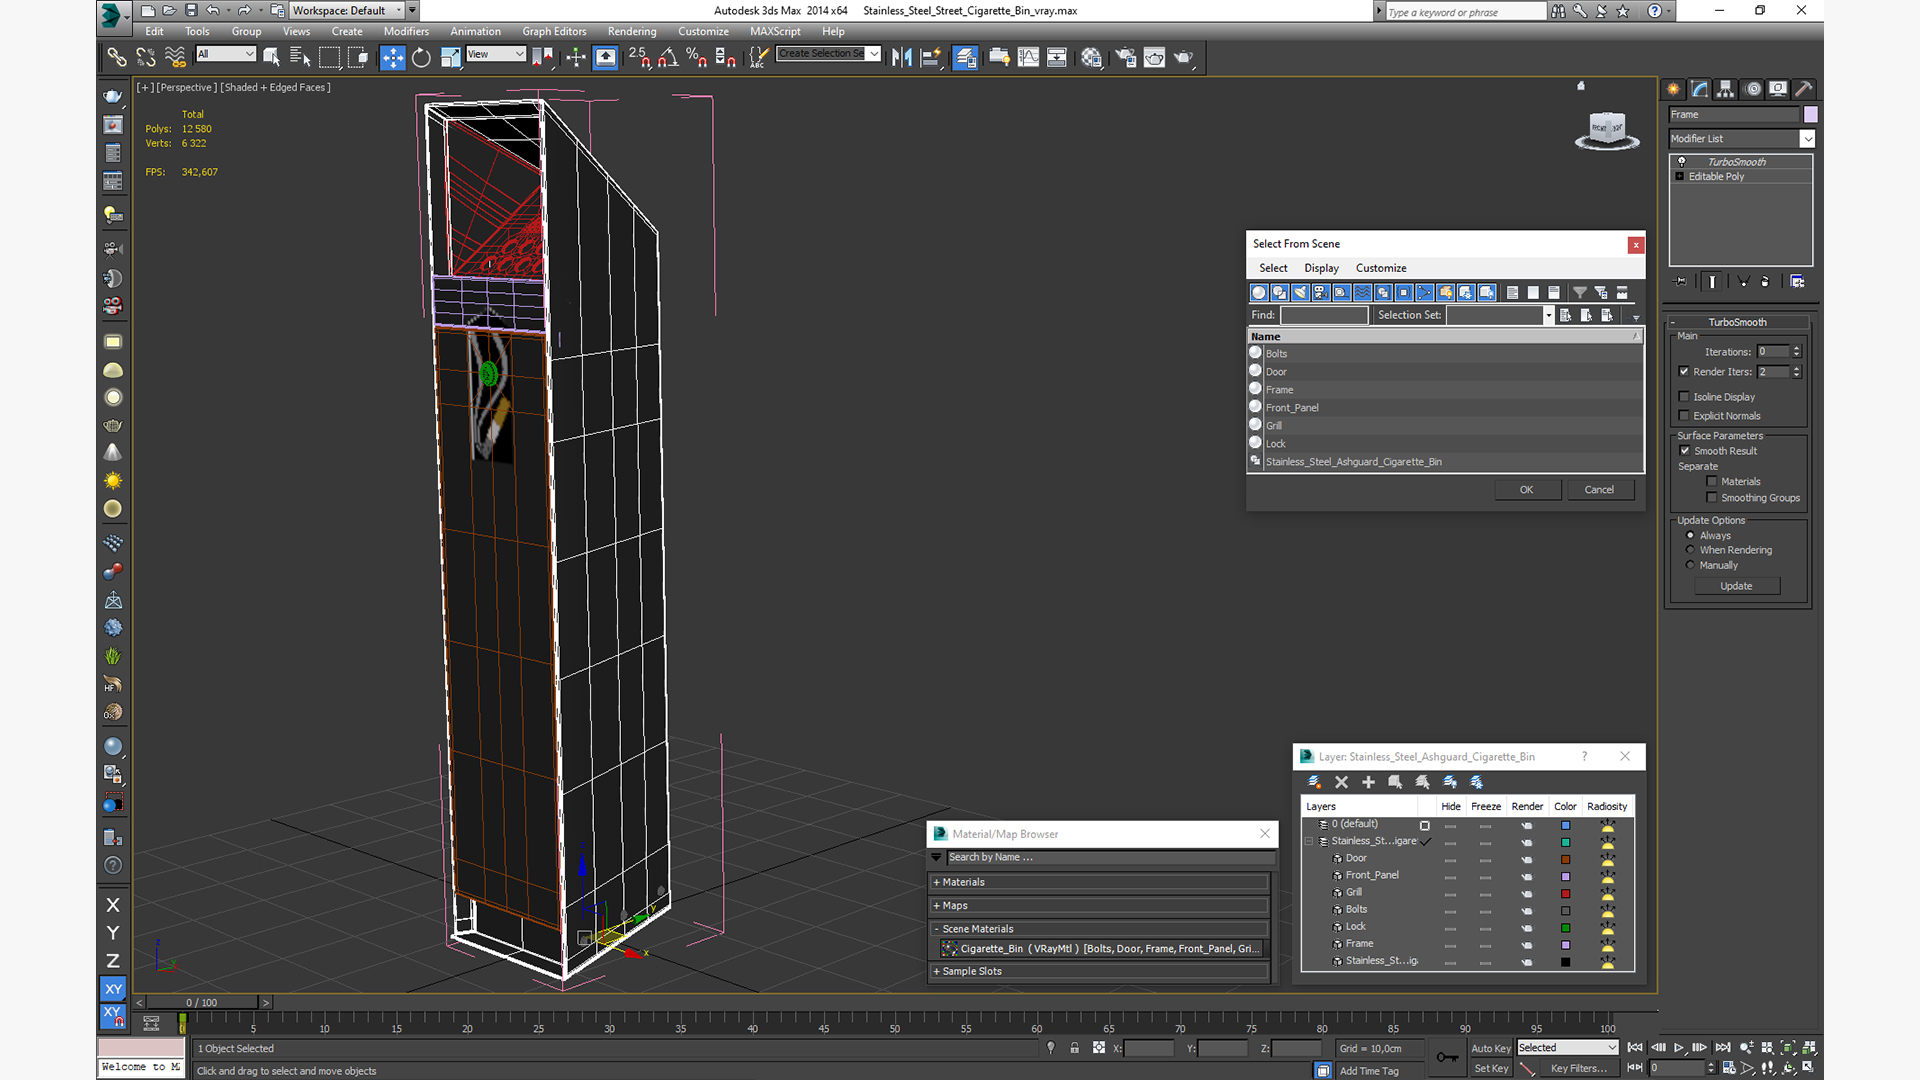Toggle Selection Lock padlock in status bar
Screen dimensions: 1920x1080
pos(1074,1048)
